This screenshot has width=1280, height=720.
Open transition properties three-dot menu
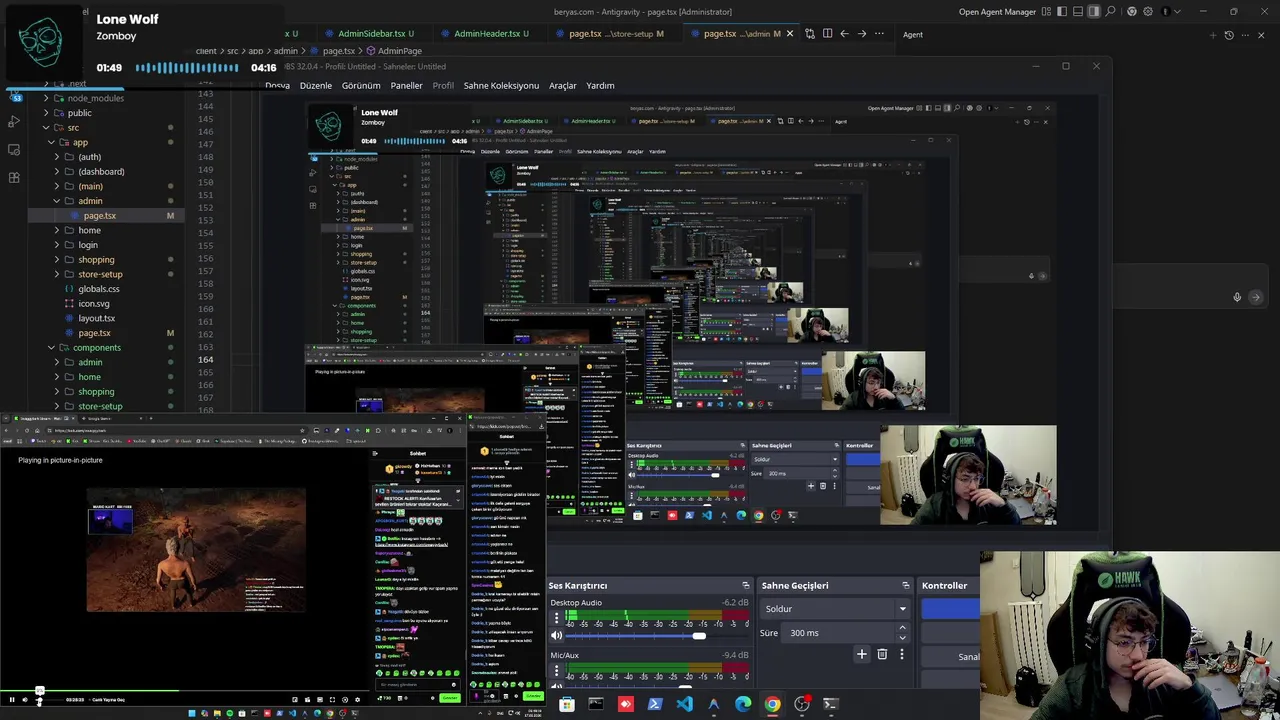click(x=902, y=654)
